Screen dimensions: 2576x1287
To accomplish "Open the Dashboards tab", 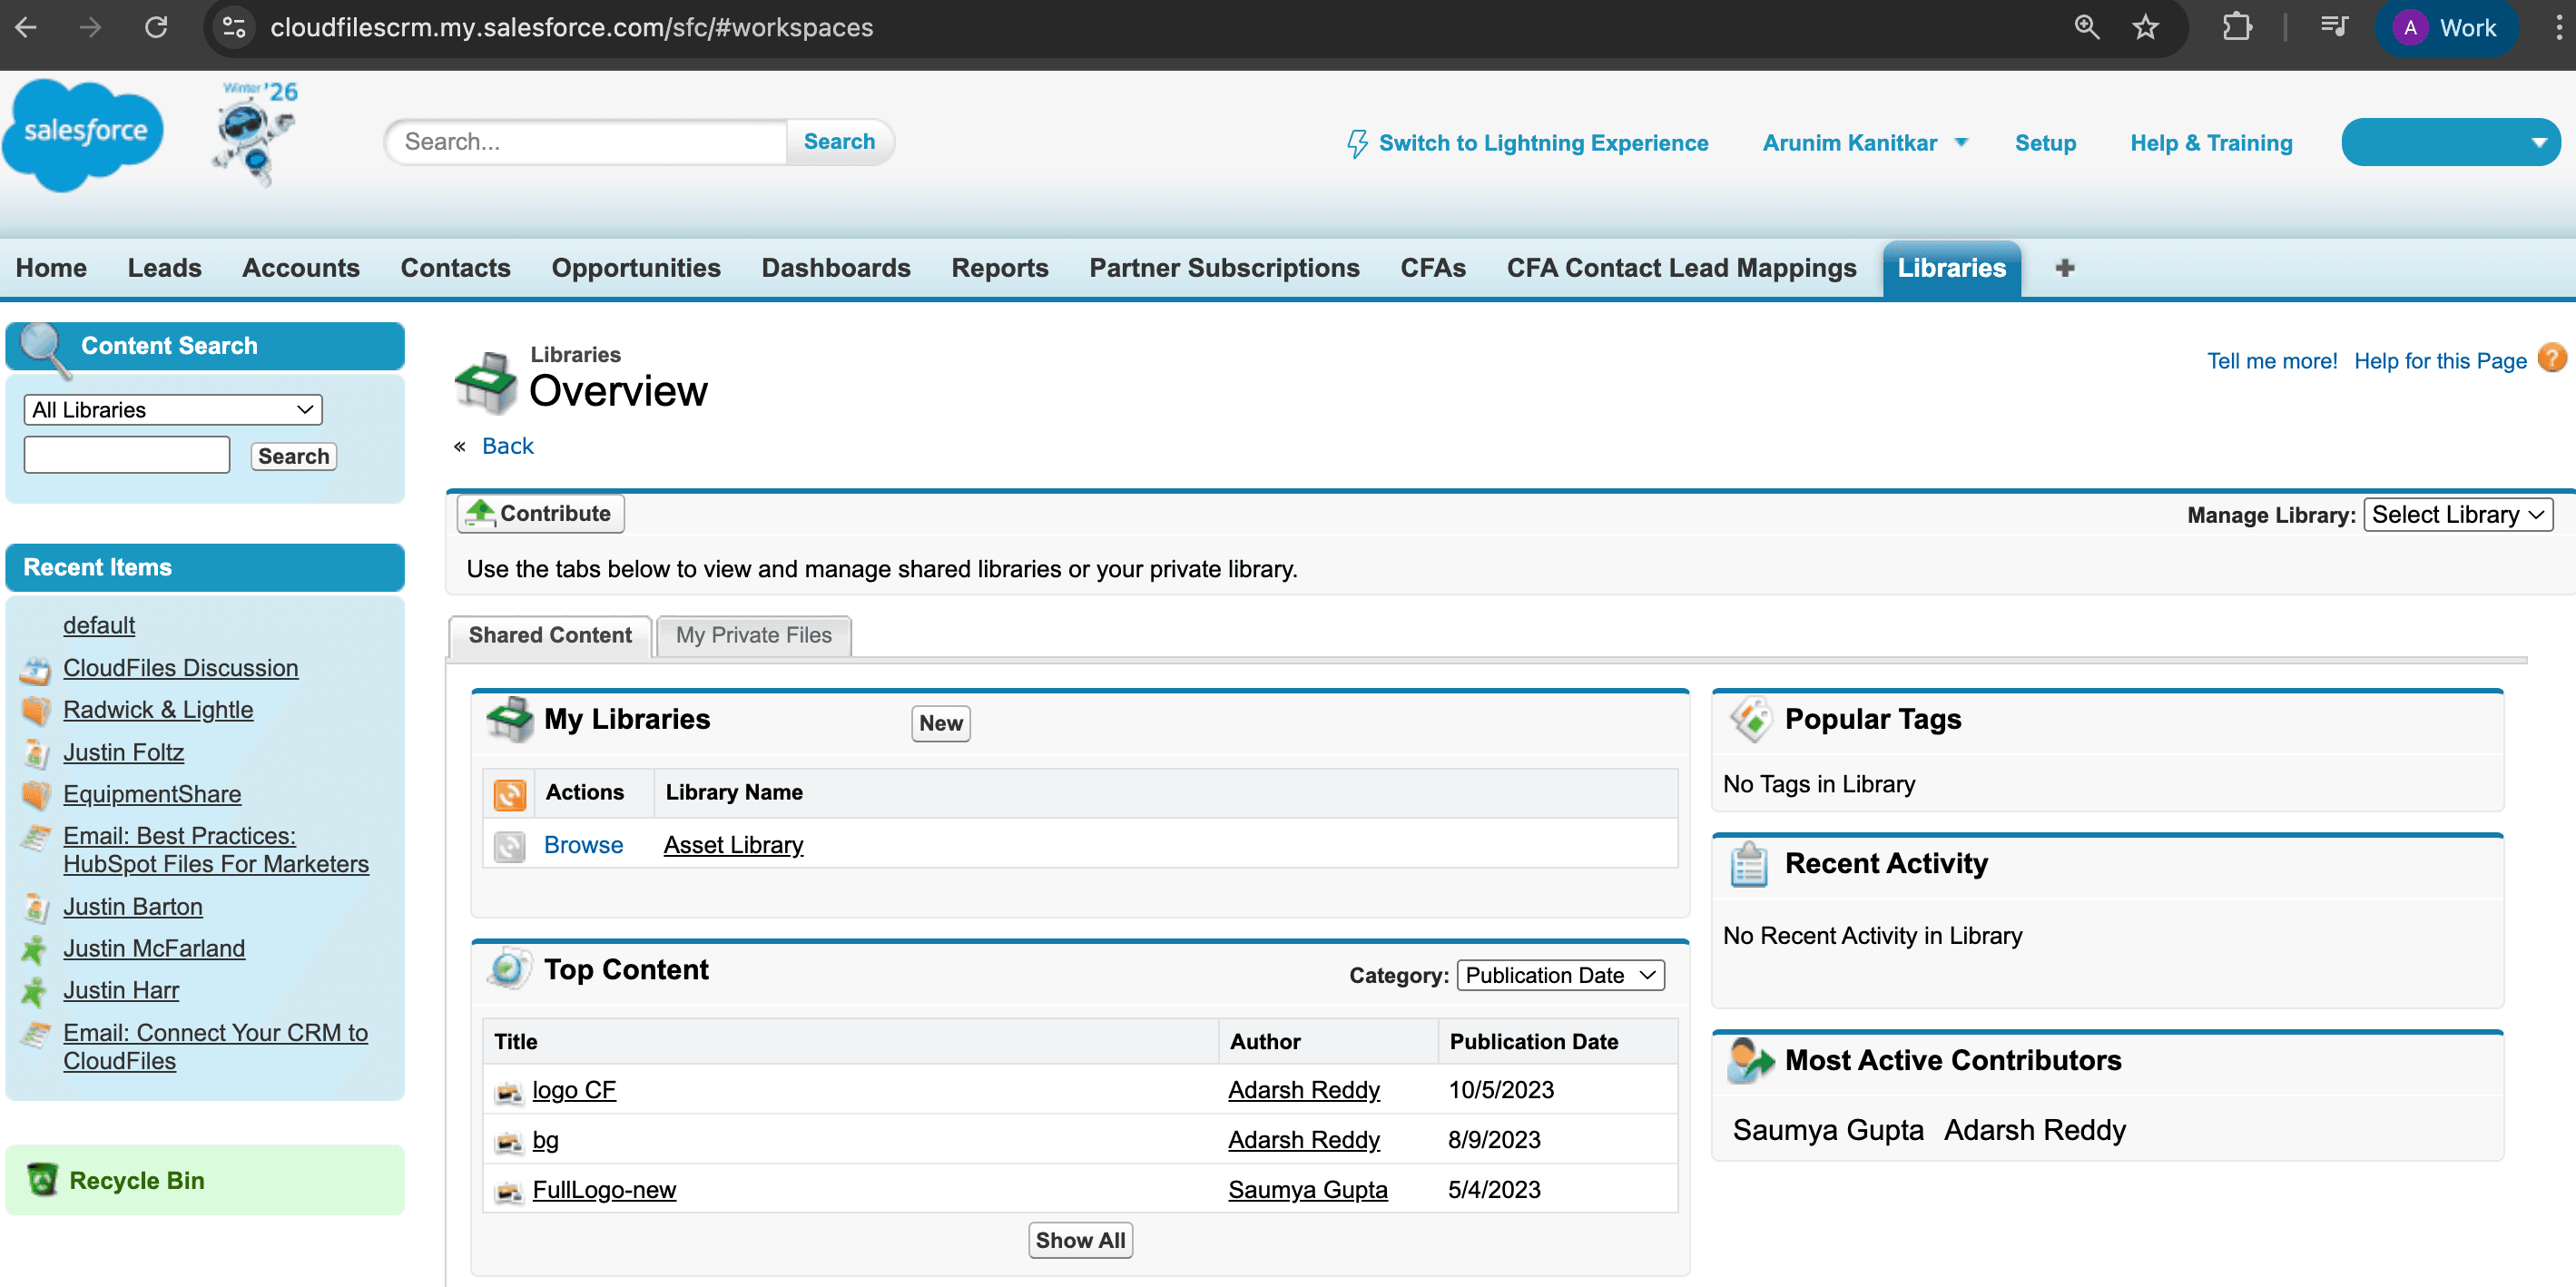I will 836,268.
